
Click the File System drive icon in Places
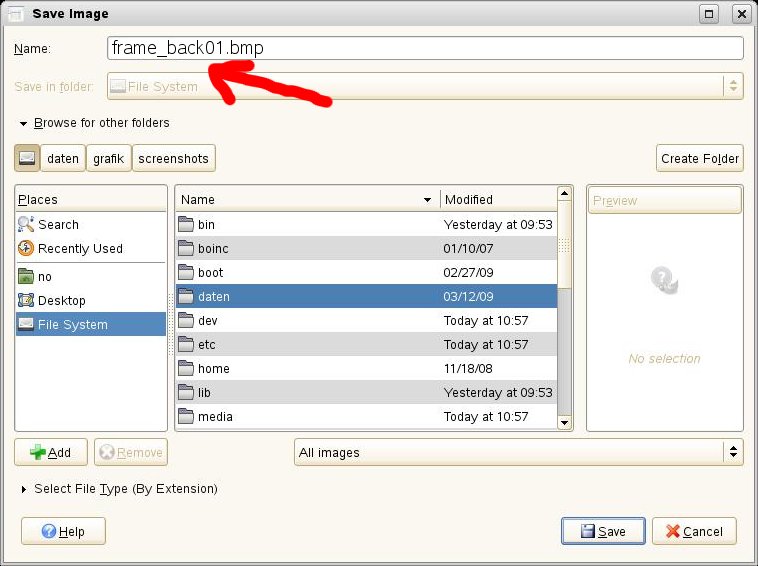[26, 325]
